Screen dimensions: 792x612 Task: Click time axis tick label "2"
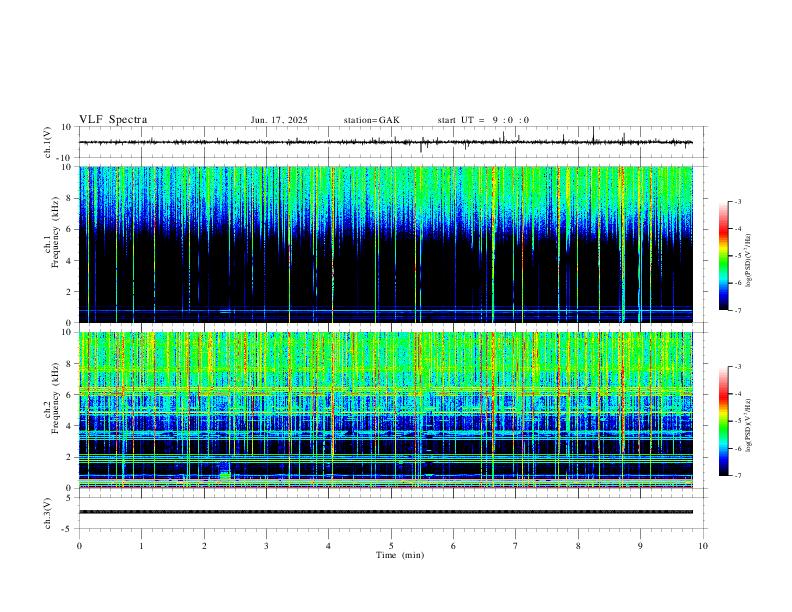coord(204,546)
